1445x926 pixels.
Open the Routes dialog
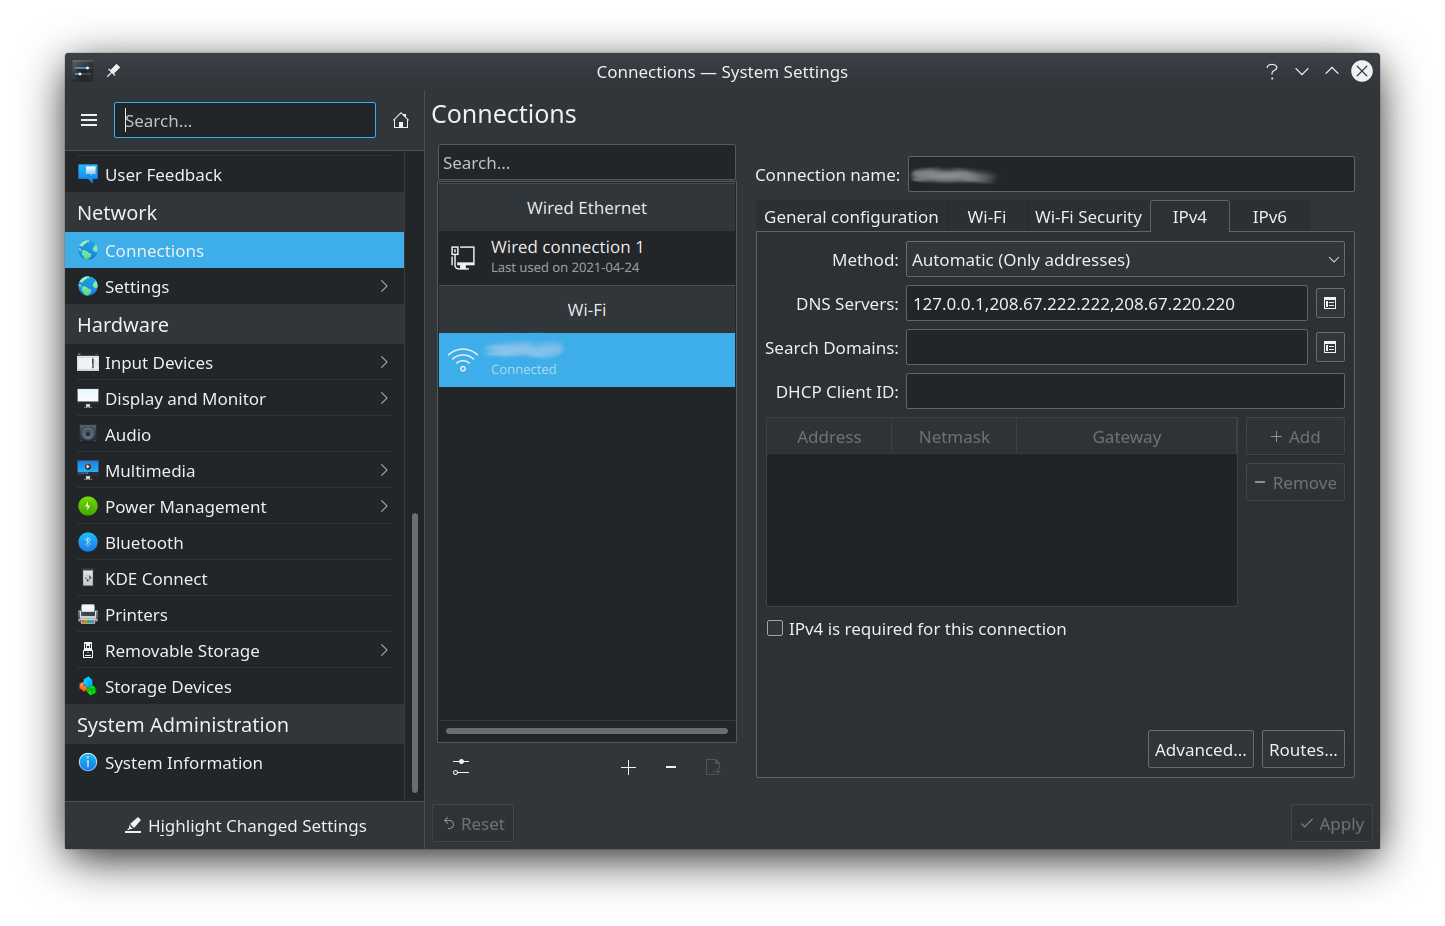(1303, 748)
